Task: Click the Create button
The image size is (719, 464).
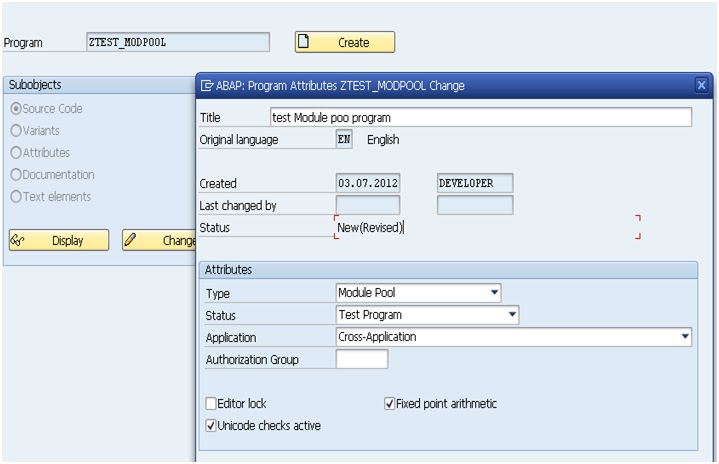Action: pyautogui.click(x=345, y=42)
